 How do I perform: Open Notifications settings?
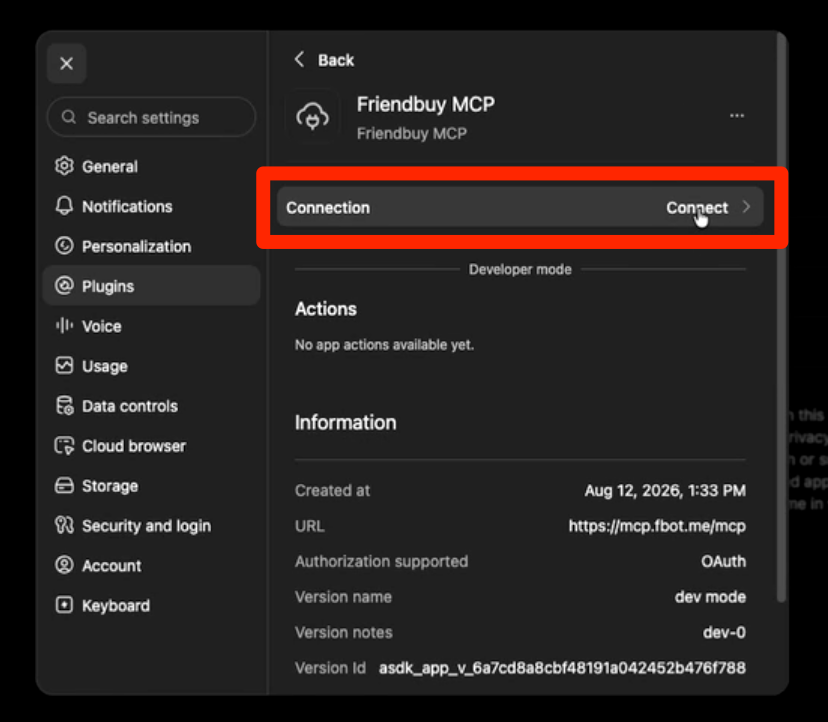point(151,207)
